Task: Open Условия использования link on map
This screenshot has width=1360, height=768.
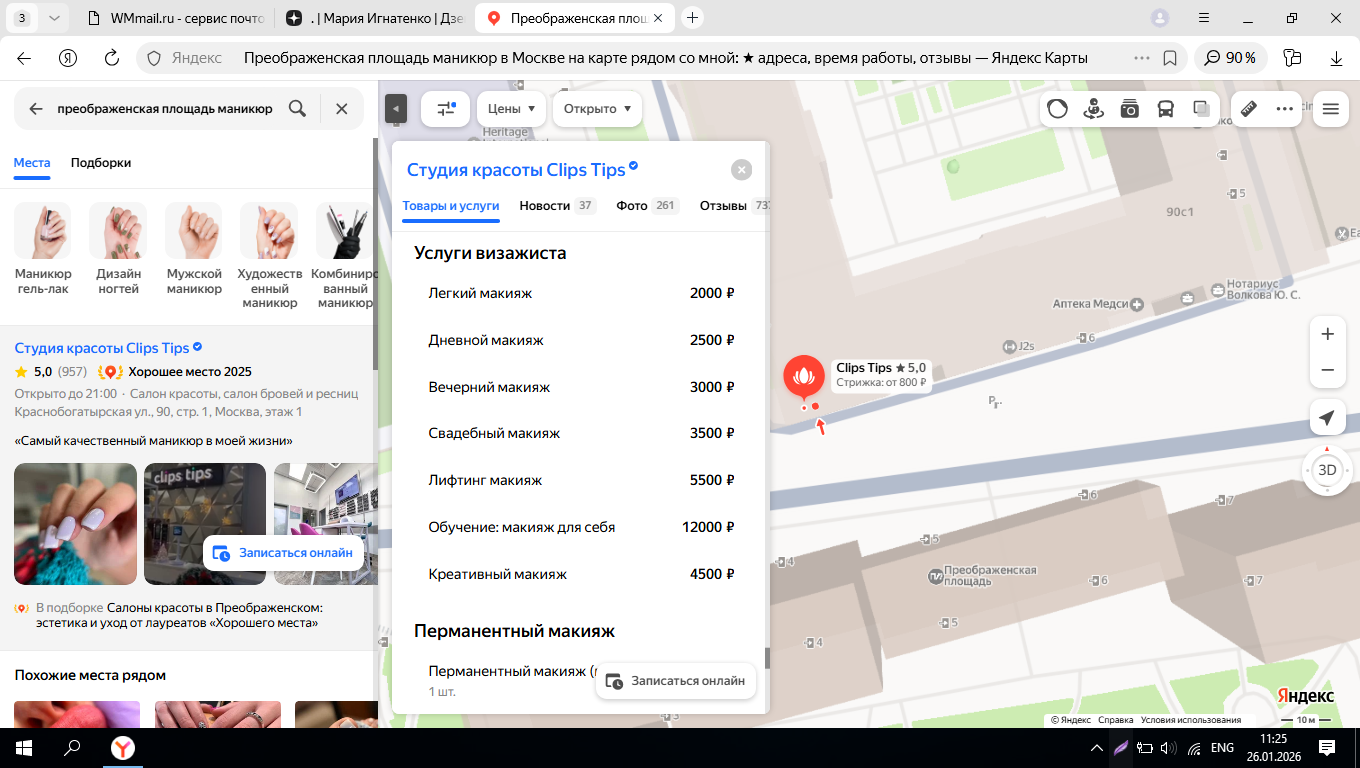Action: pos(1190,720)
